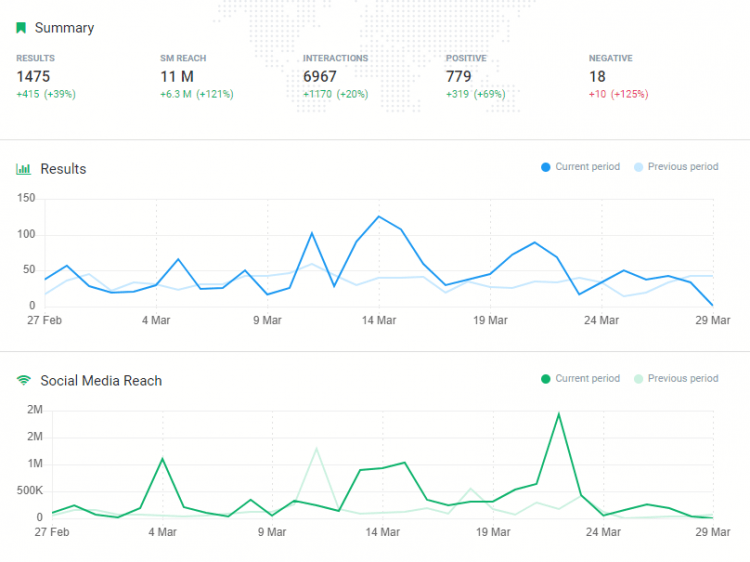The height and width of the screenshot is (562, 750).
Task: Click 4 Mar label on Social Media Reach axis
Action: [x=162, y=532]
